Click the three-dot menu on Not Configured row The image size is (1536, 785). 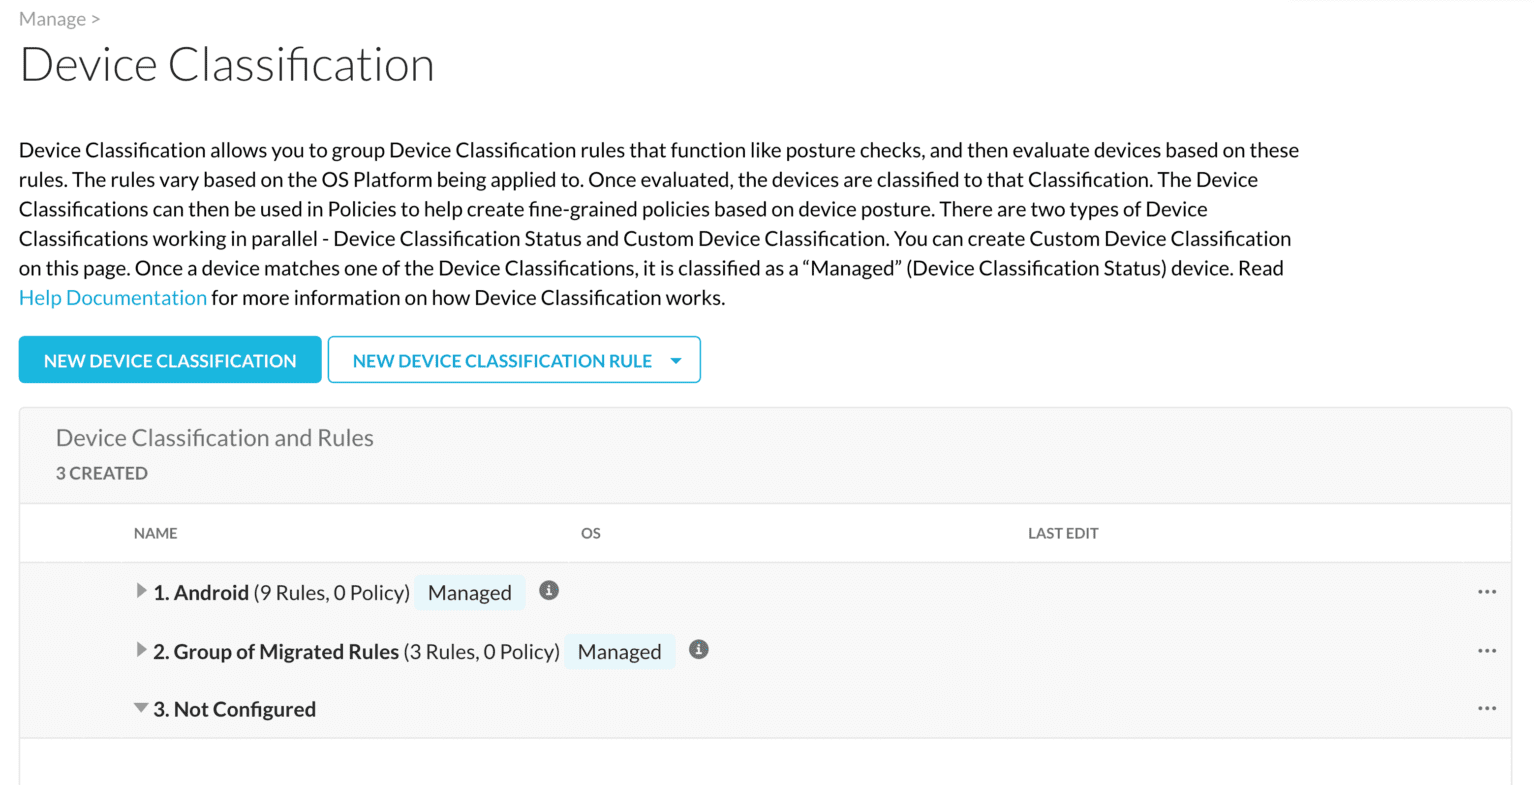[x=1487, y=708]
